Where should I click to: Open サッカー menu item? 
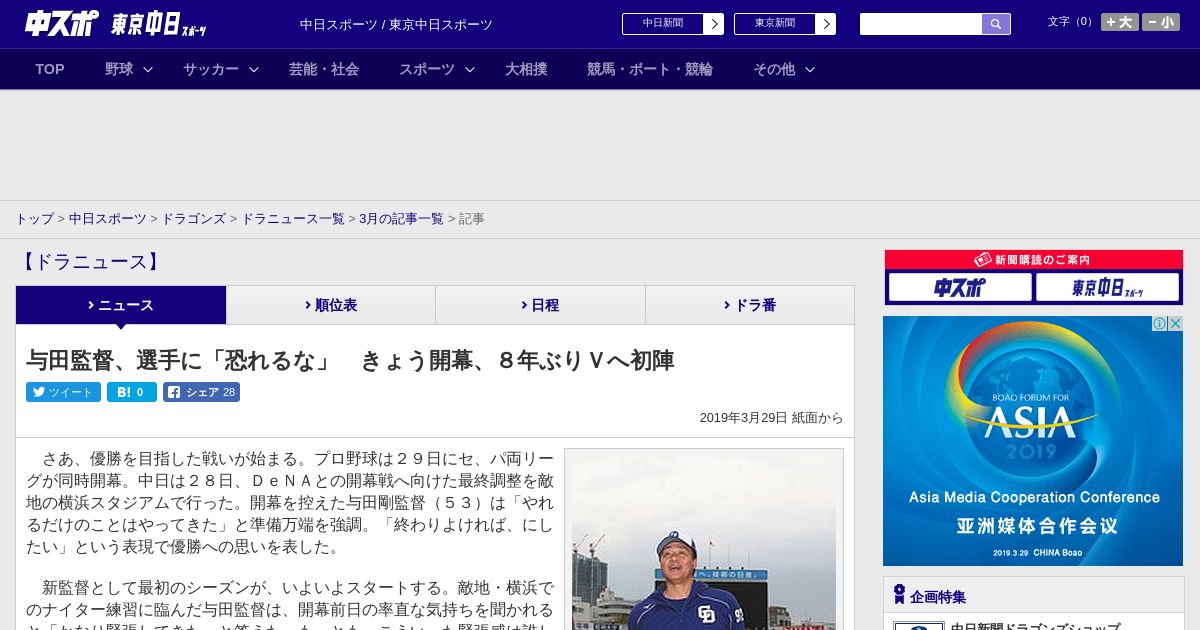click(x=211, y=69)
